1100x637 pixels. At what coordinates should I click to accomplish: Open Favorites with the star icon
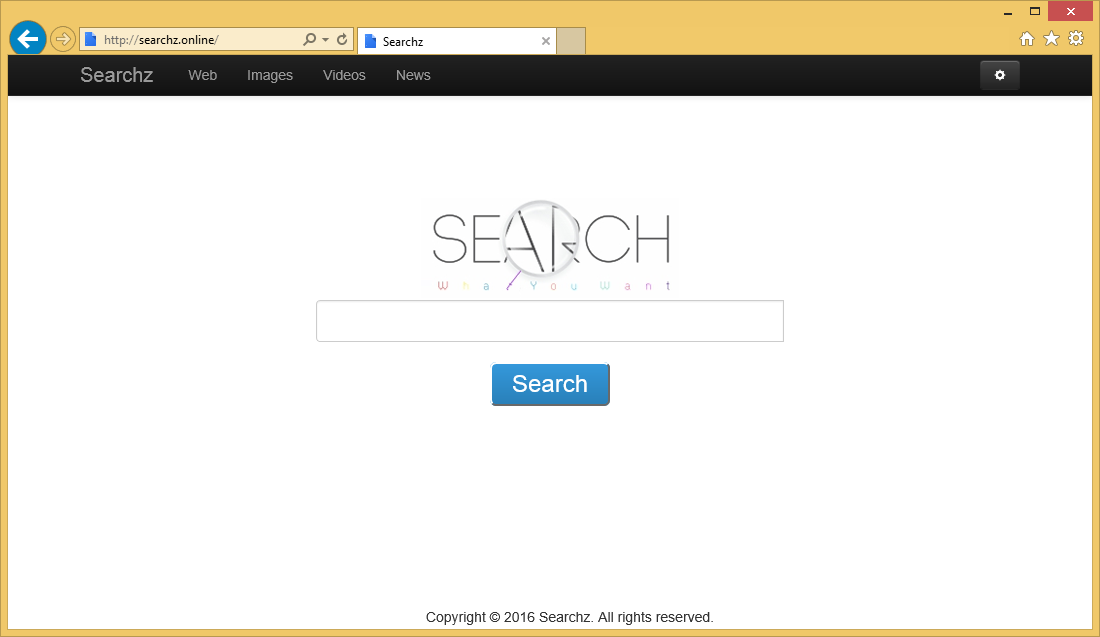point(1051,38)
